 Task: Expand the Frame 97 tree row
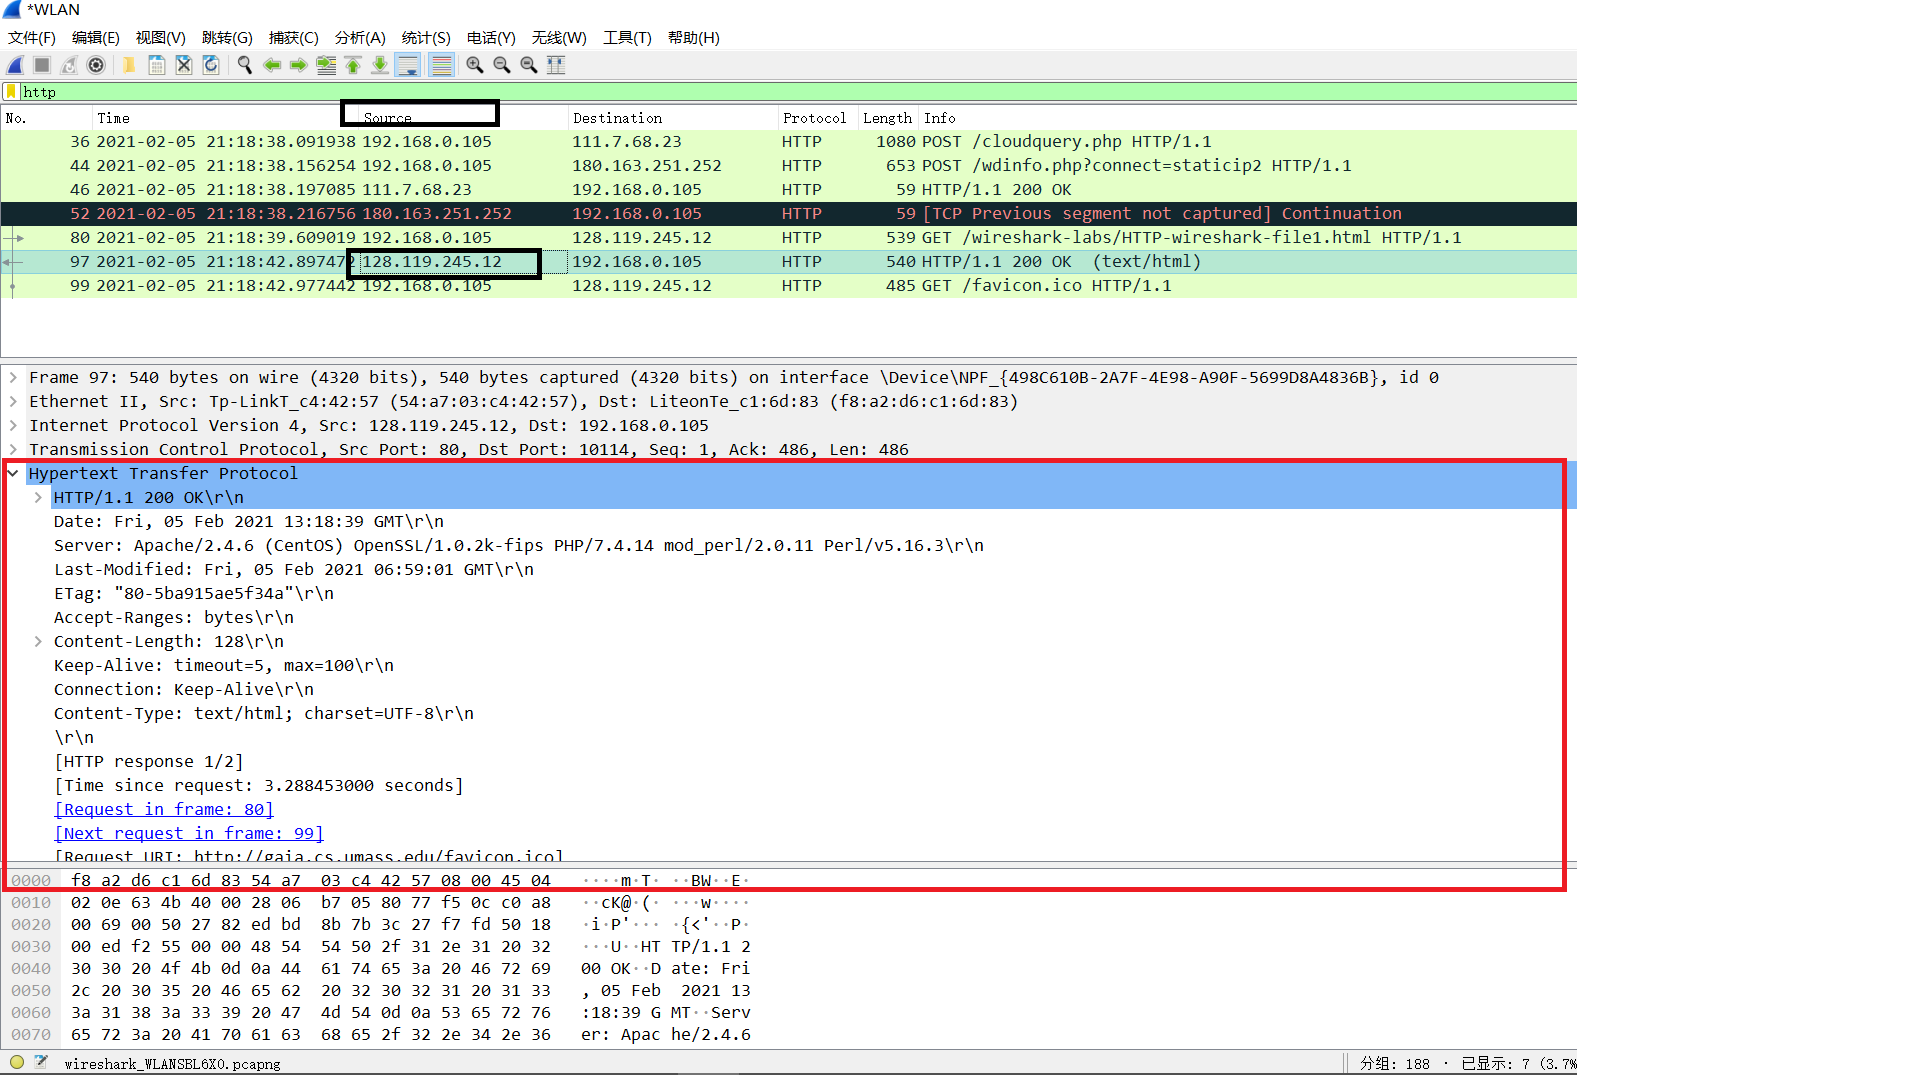click(x=13, y=378)
